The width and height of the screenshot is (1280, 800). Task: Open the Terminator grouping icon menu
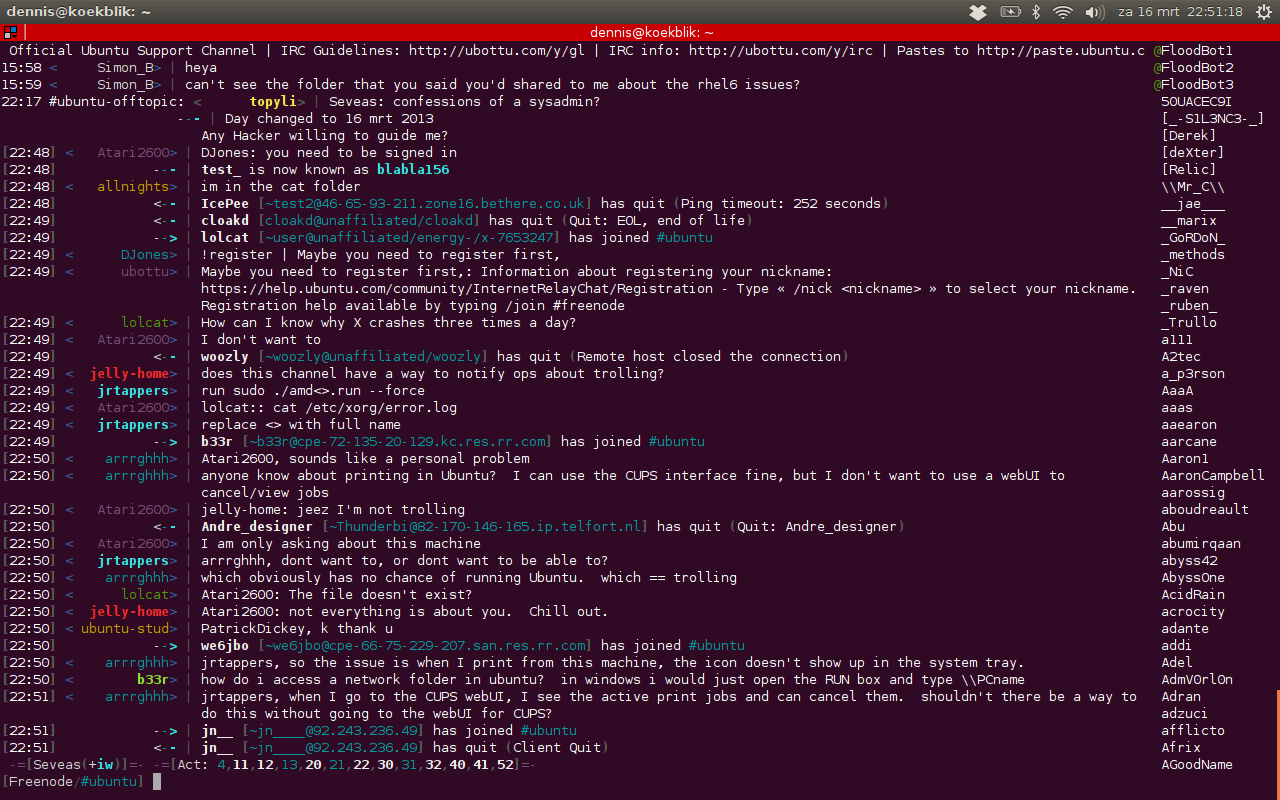10,32
